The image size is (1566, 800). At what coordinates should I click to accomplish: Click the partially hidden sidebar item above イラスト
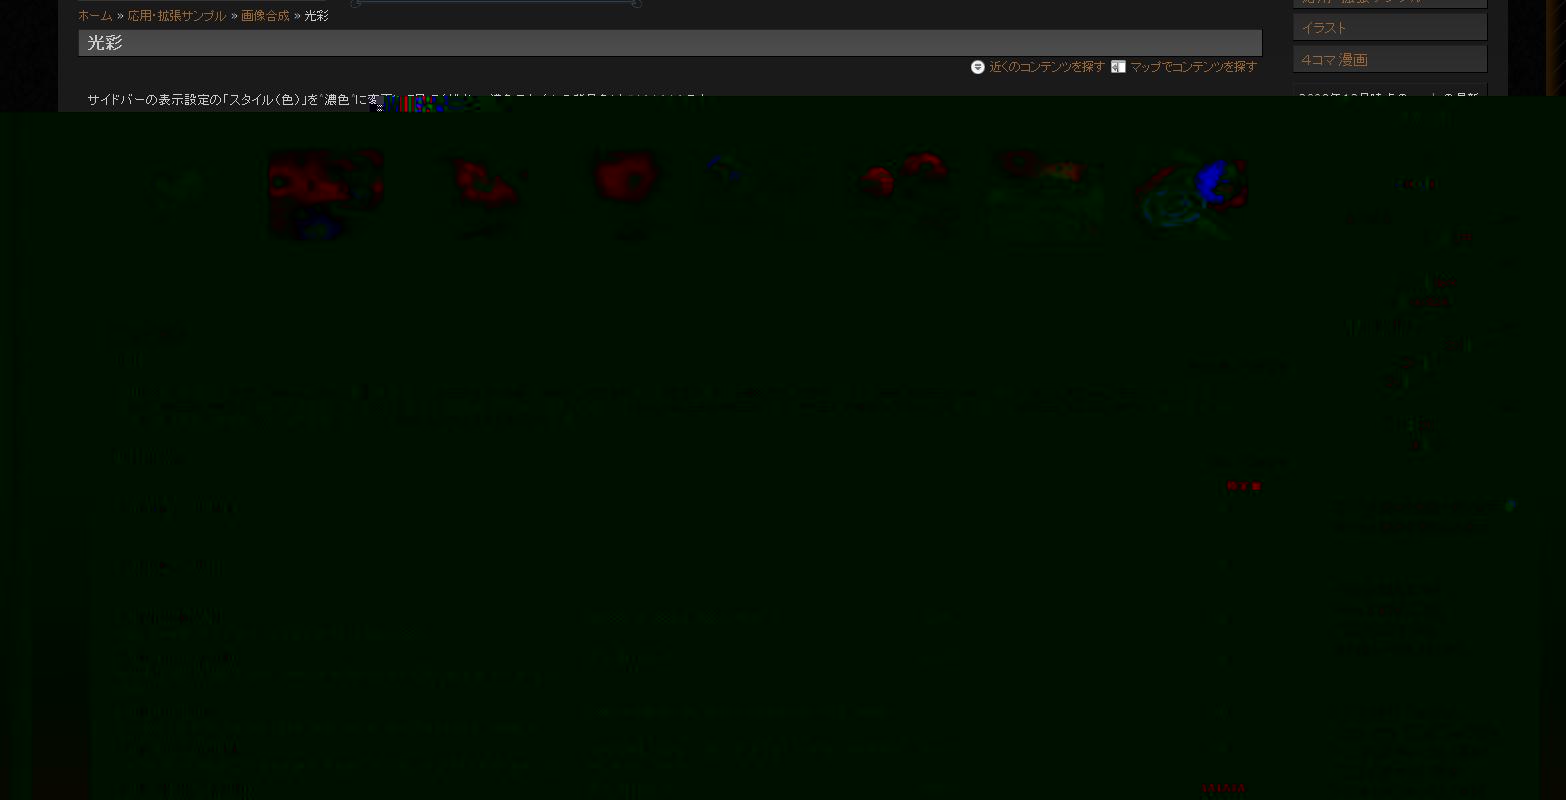point(1389,3)
